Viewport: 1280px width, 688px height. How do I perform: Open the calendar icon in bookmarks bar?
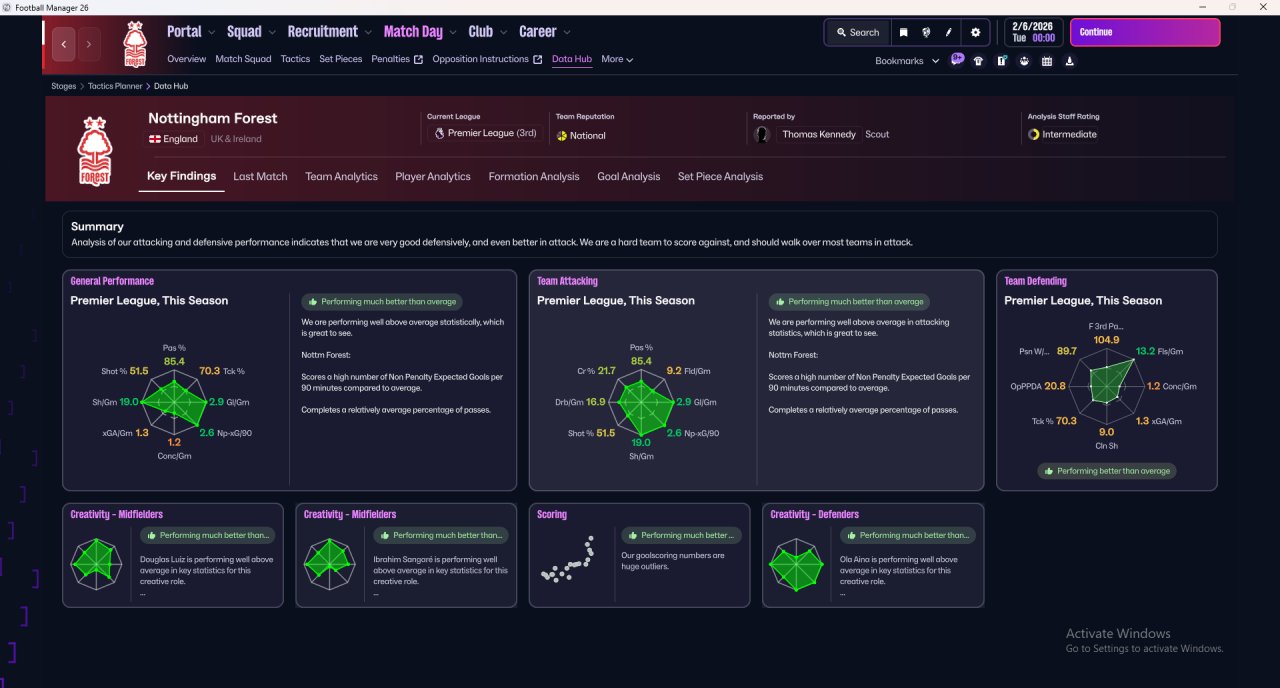(1047, 61)
